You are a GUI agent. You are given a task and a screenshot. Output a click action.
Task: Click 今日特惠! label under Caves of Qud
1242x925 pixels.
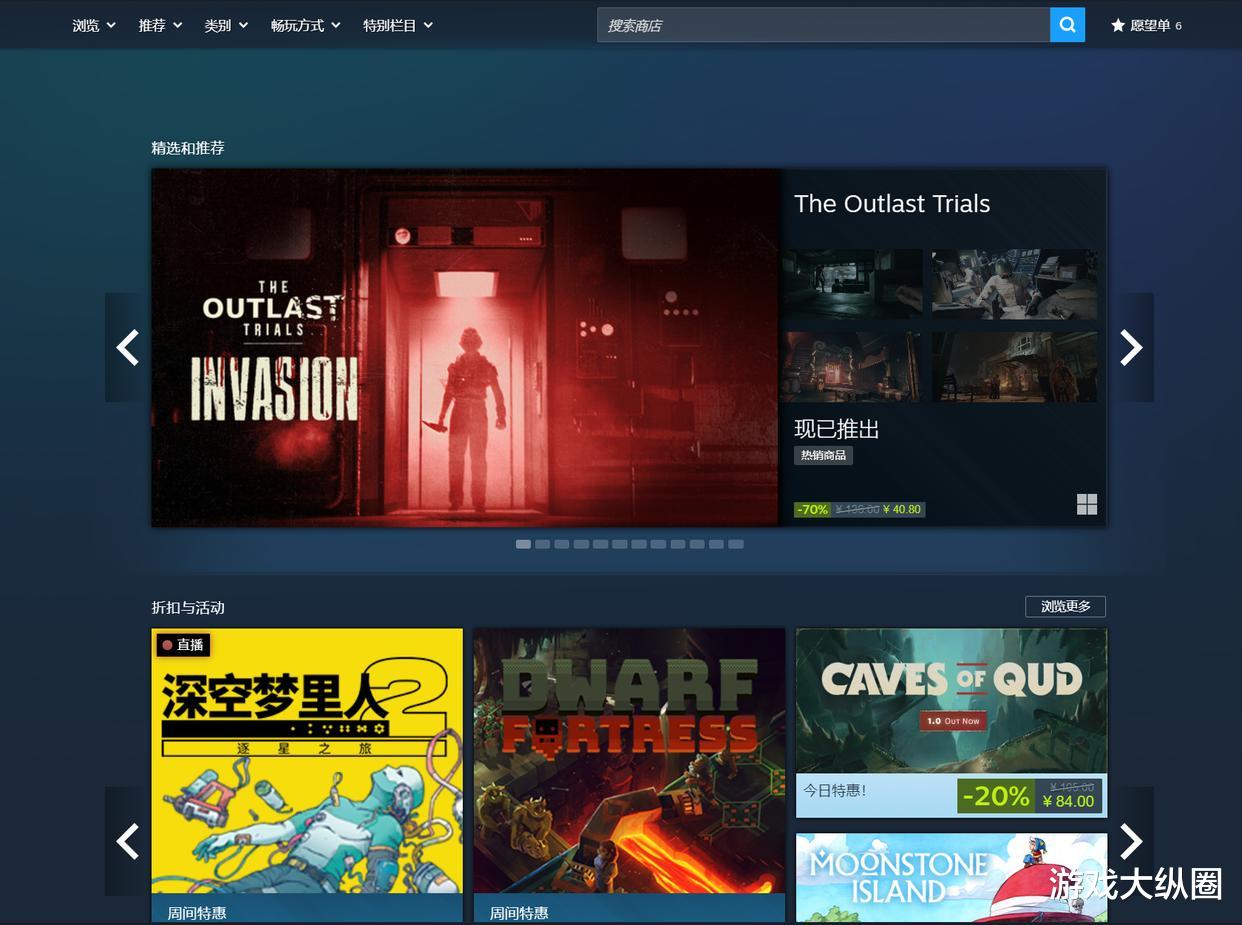[835, 790]
